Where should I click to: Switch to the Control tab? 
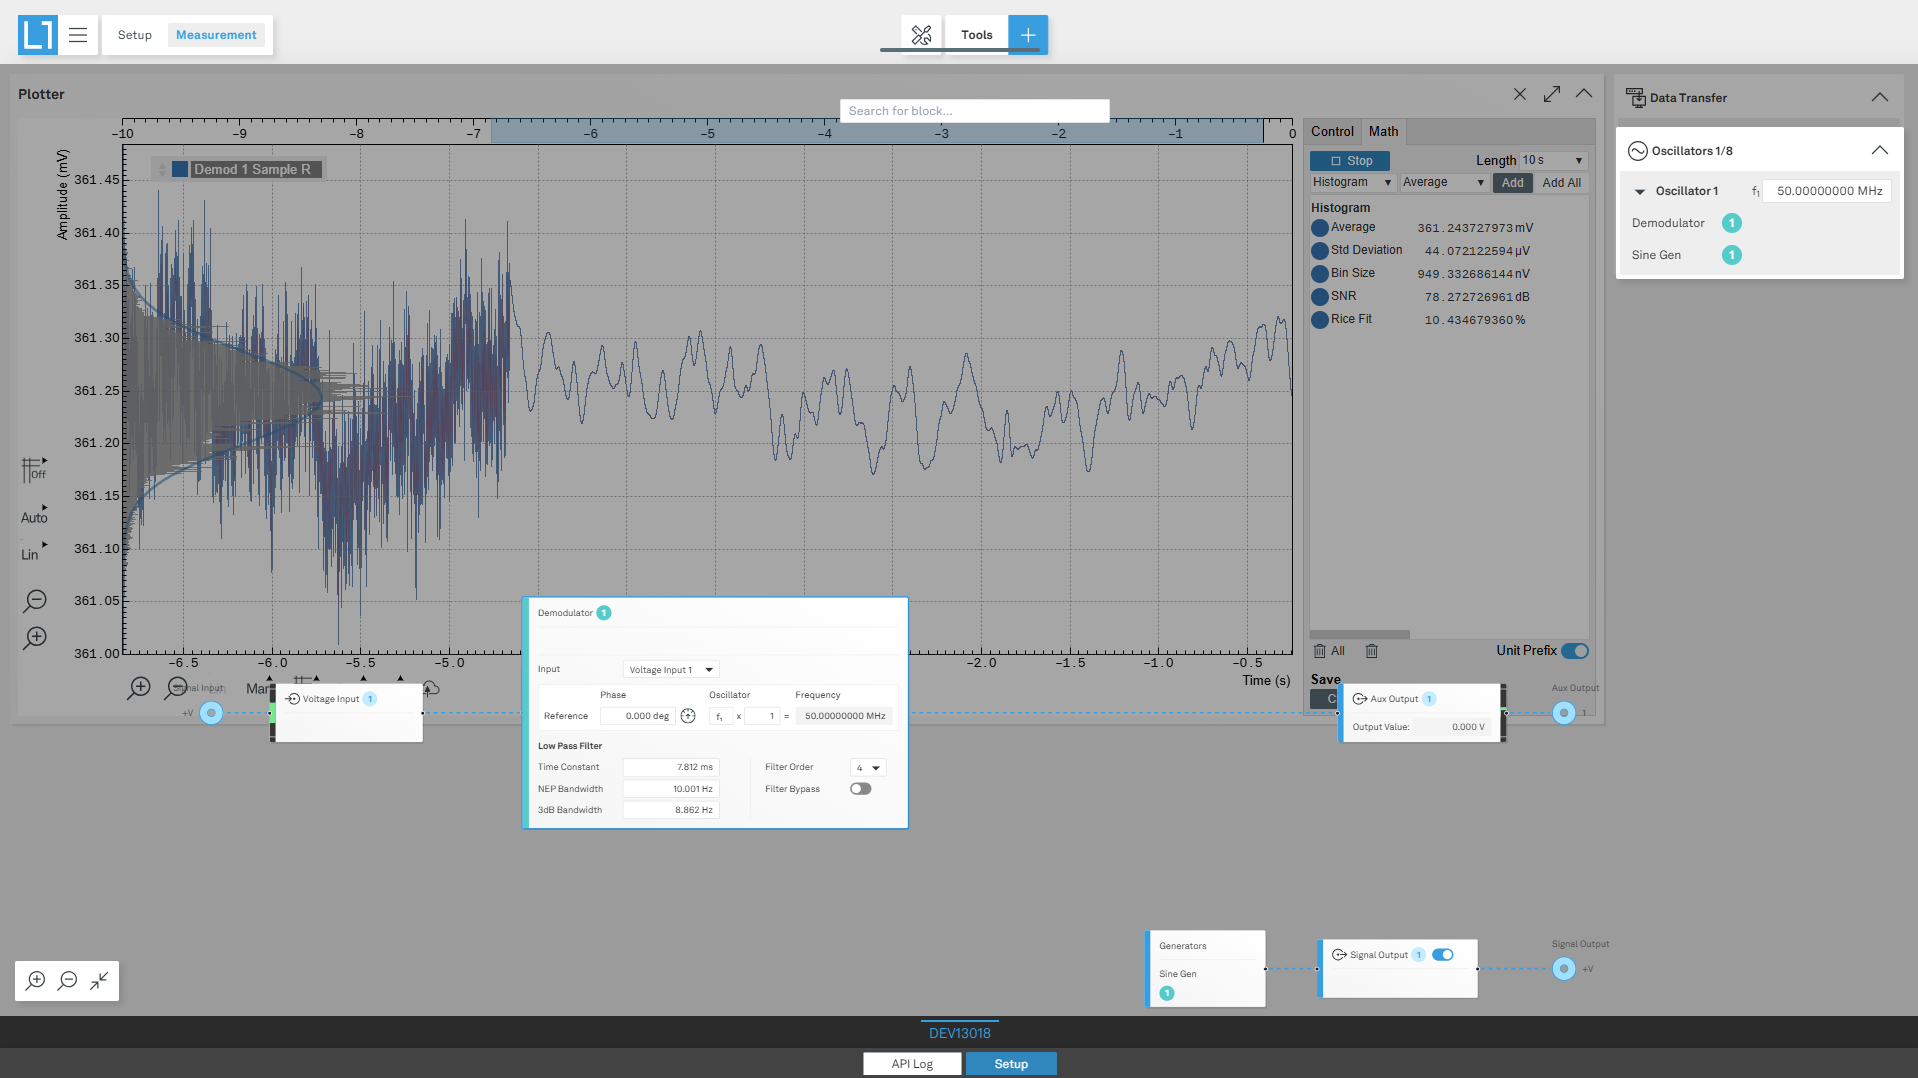click(1332, 132)
